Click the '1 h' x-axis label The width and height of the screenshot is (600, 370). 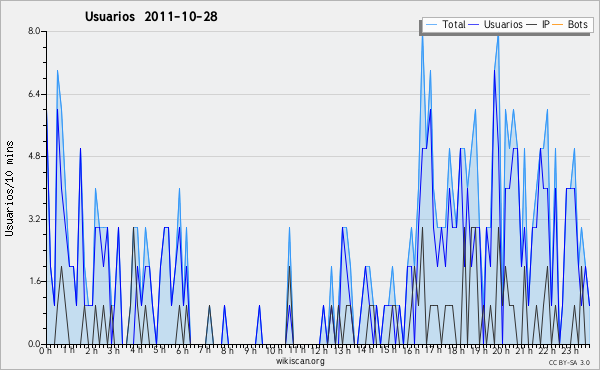click(68, 350)
